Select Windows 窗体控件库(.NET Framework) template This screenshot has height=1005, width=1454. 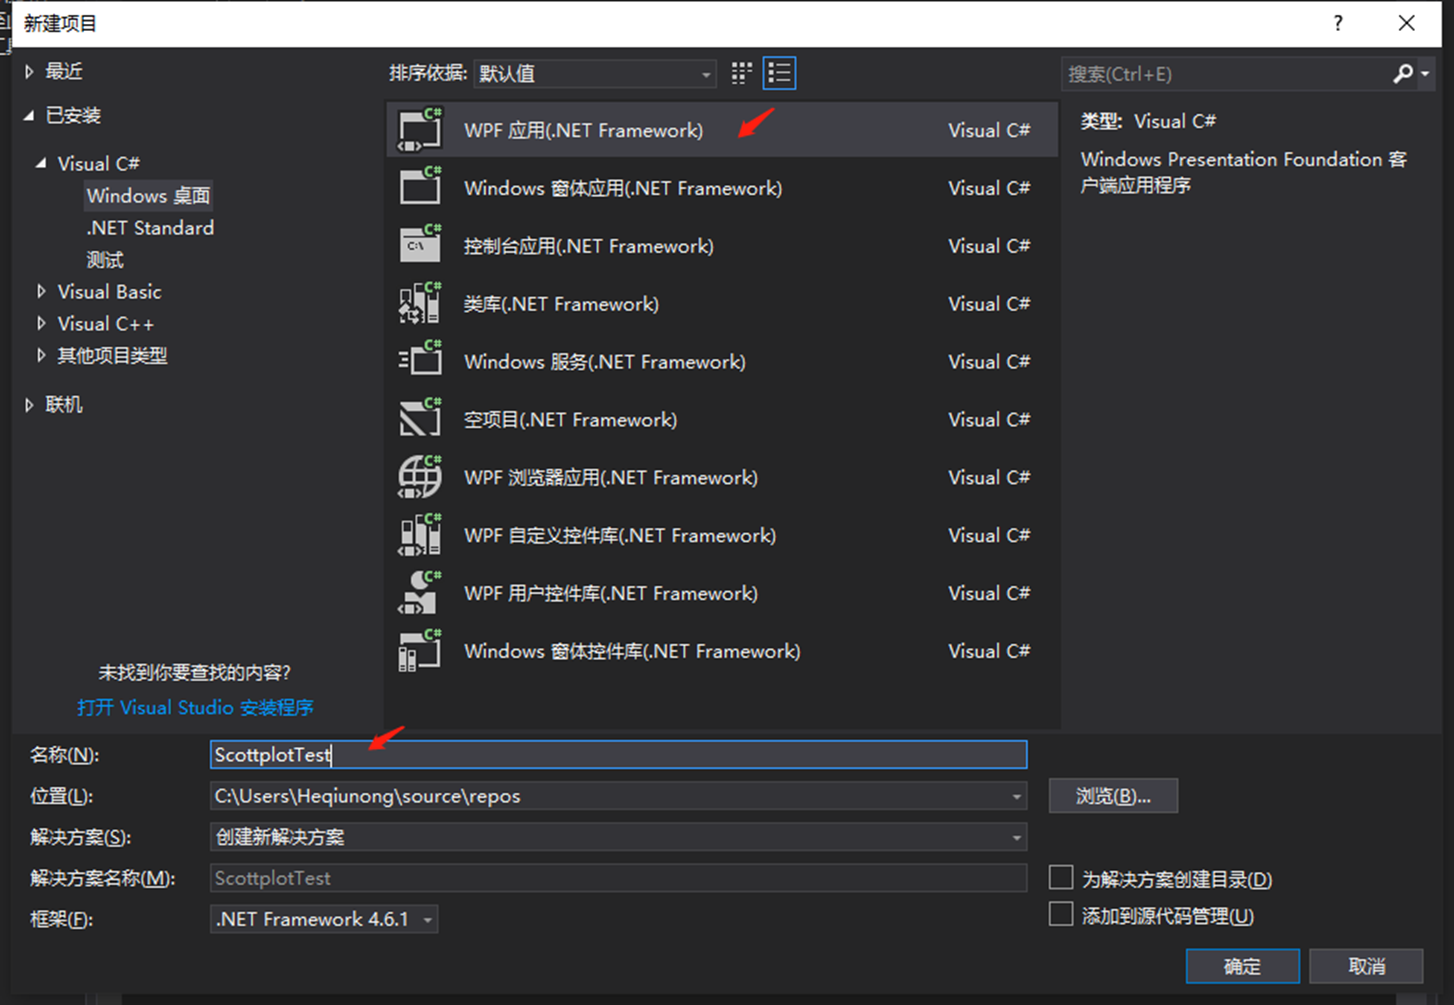click(x=722, y=652)
